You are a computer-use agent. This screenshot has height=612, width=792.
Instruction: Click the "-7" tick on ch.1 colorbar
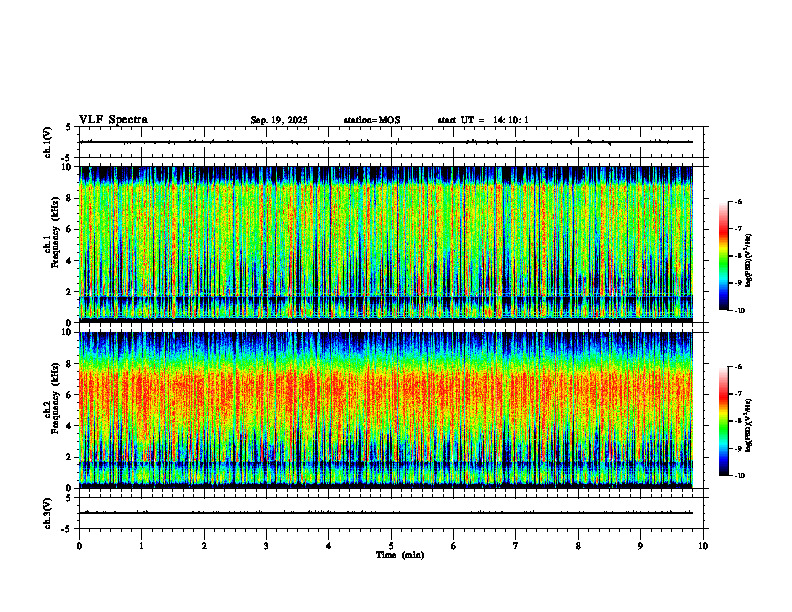pos(737,229)
